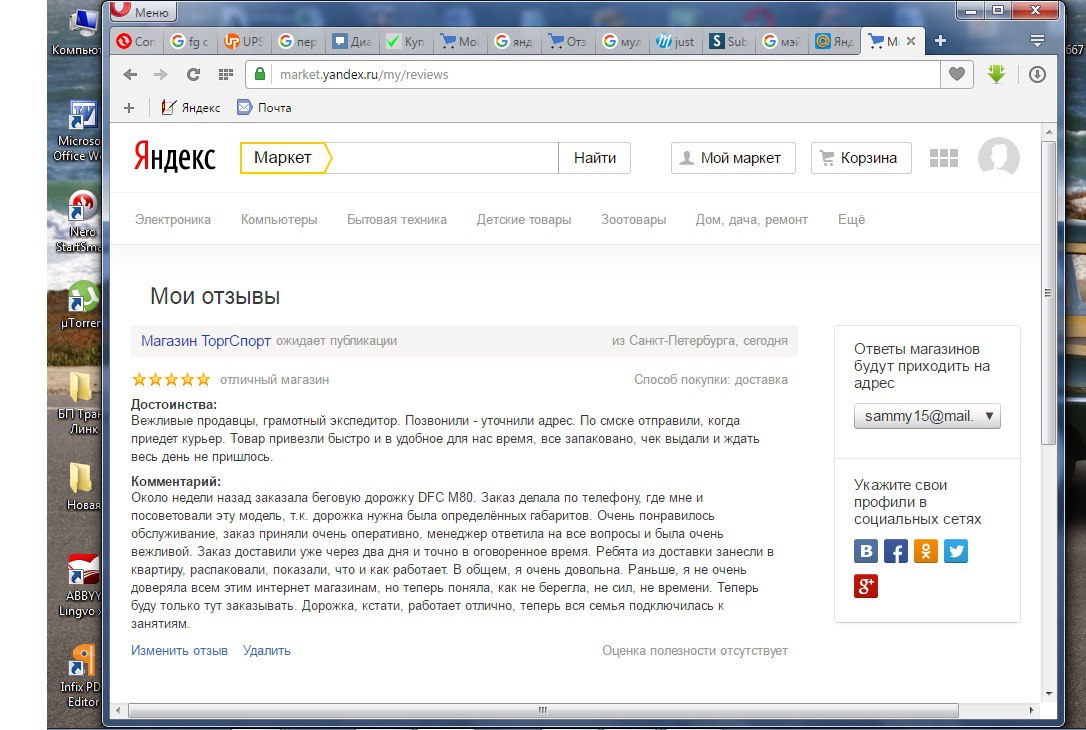Open Мой маркет button

[x=733, y=158]
